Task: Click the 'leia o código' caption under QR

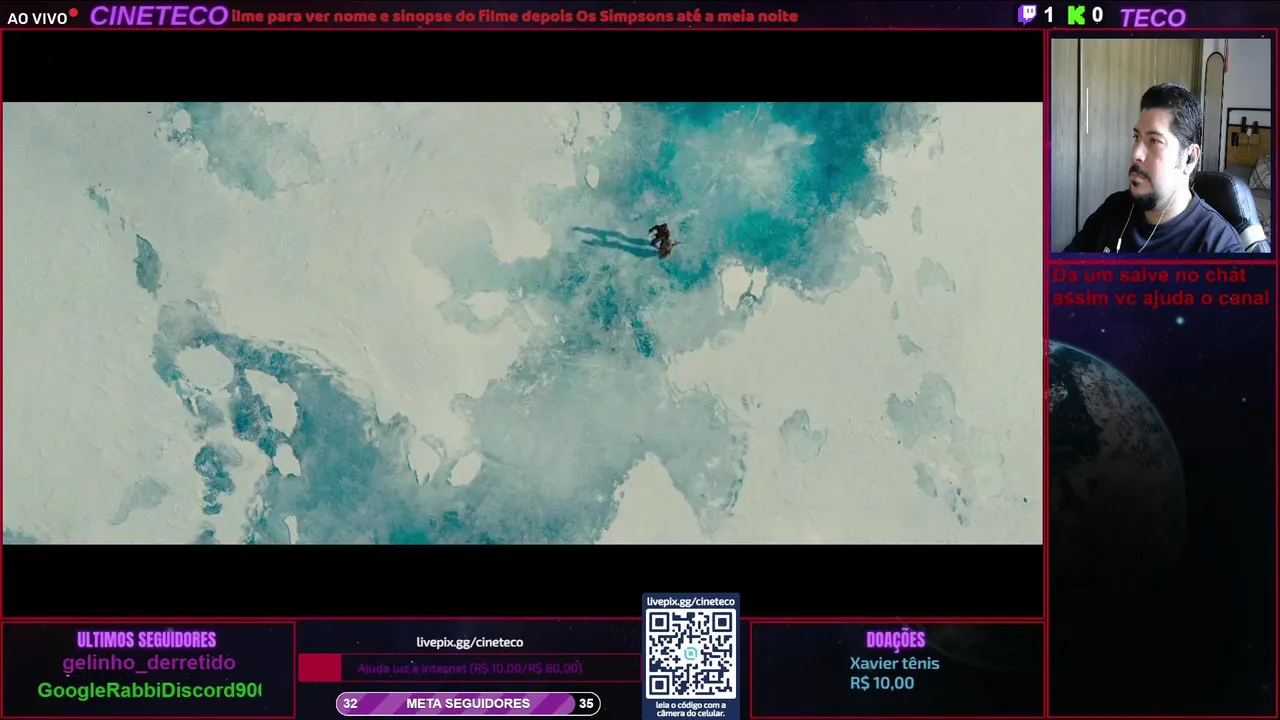Action: click(x=691, y=709)
